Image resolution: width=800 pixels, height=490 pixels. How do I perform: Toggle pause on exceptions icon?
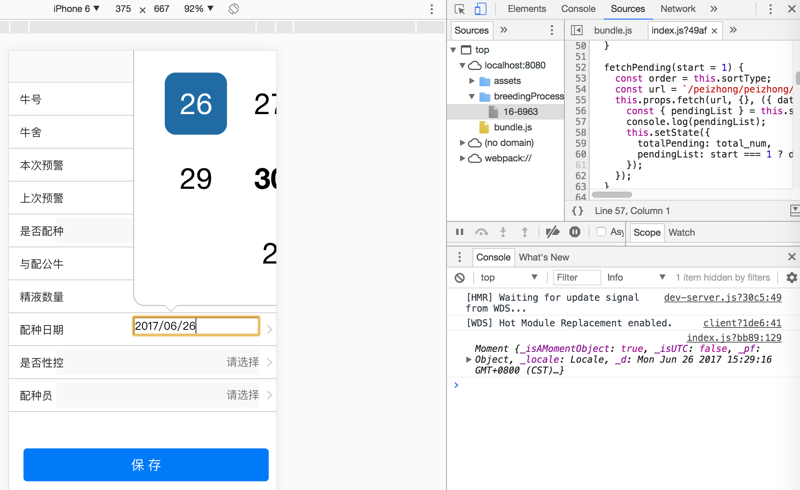[574, 232]
